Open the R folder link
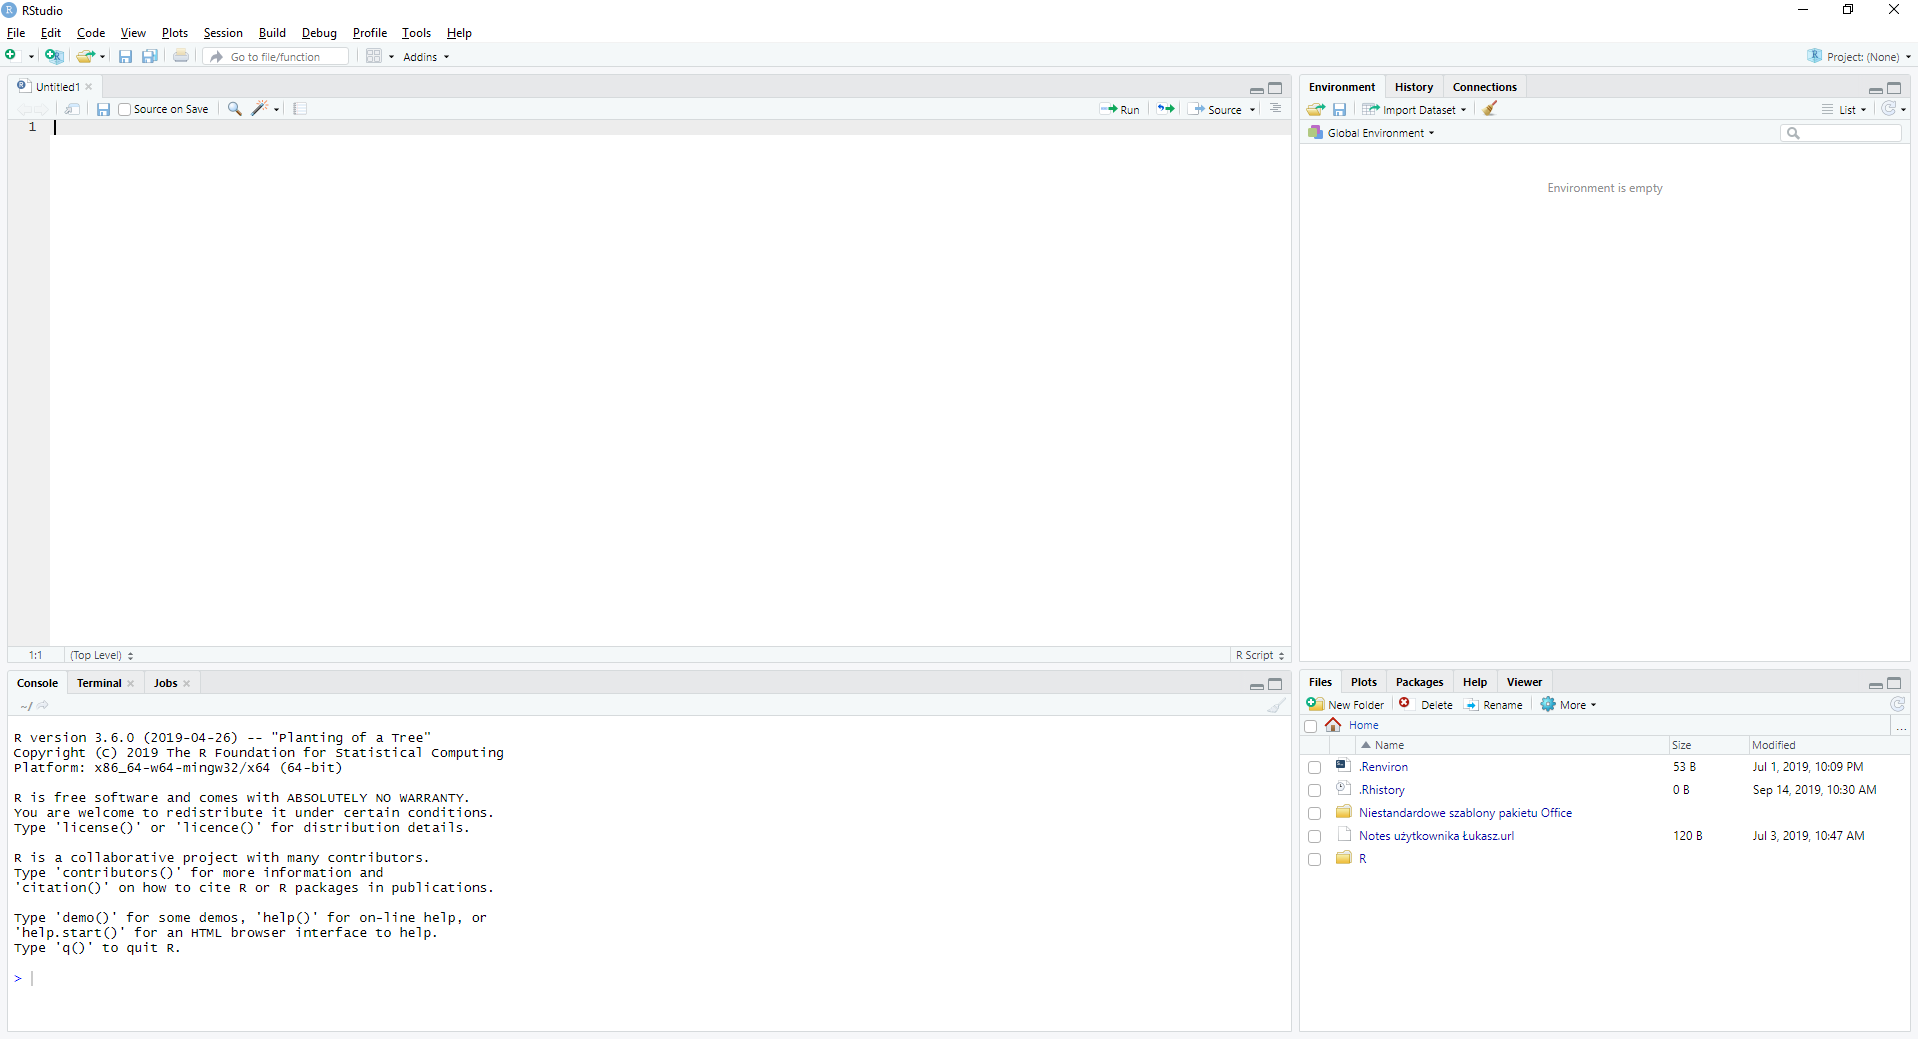 pyautogui.click(x=1362, y=859)
